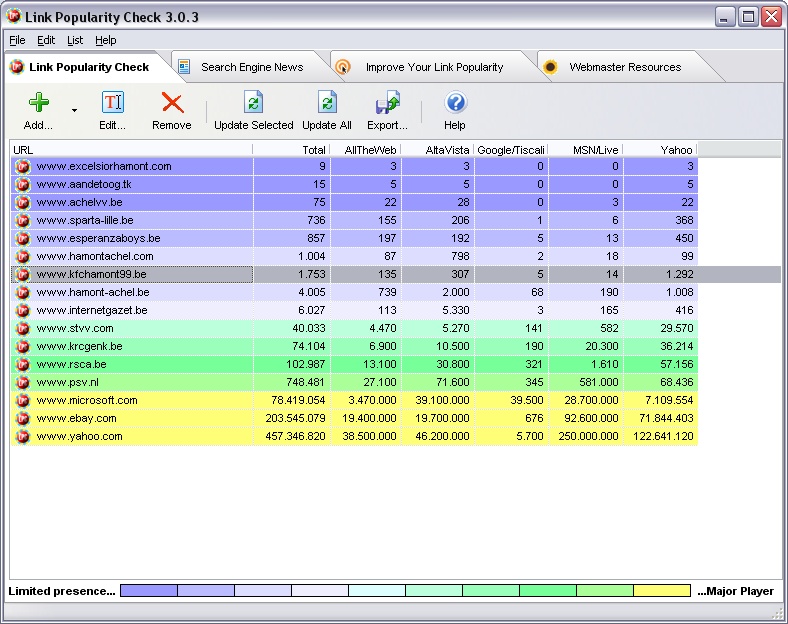The height and width of the screenshot is (624, 788).
Task: Click the red X Remove icon
Action: click(172, 102)
